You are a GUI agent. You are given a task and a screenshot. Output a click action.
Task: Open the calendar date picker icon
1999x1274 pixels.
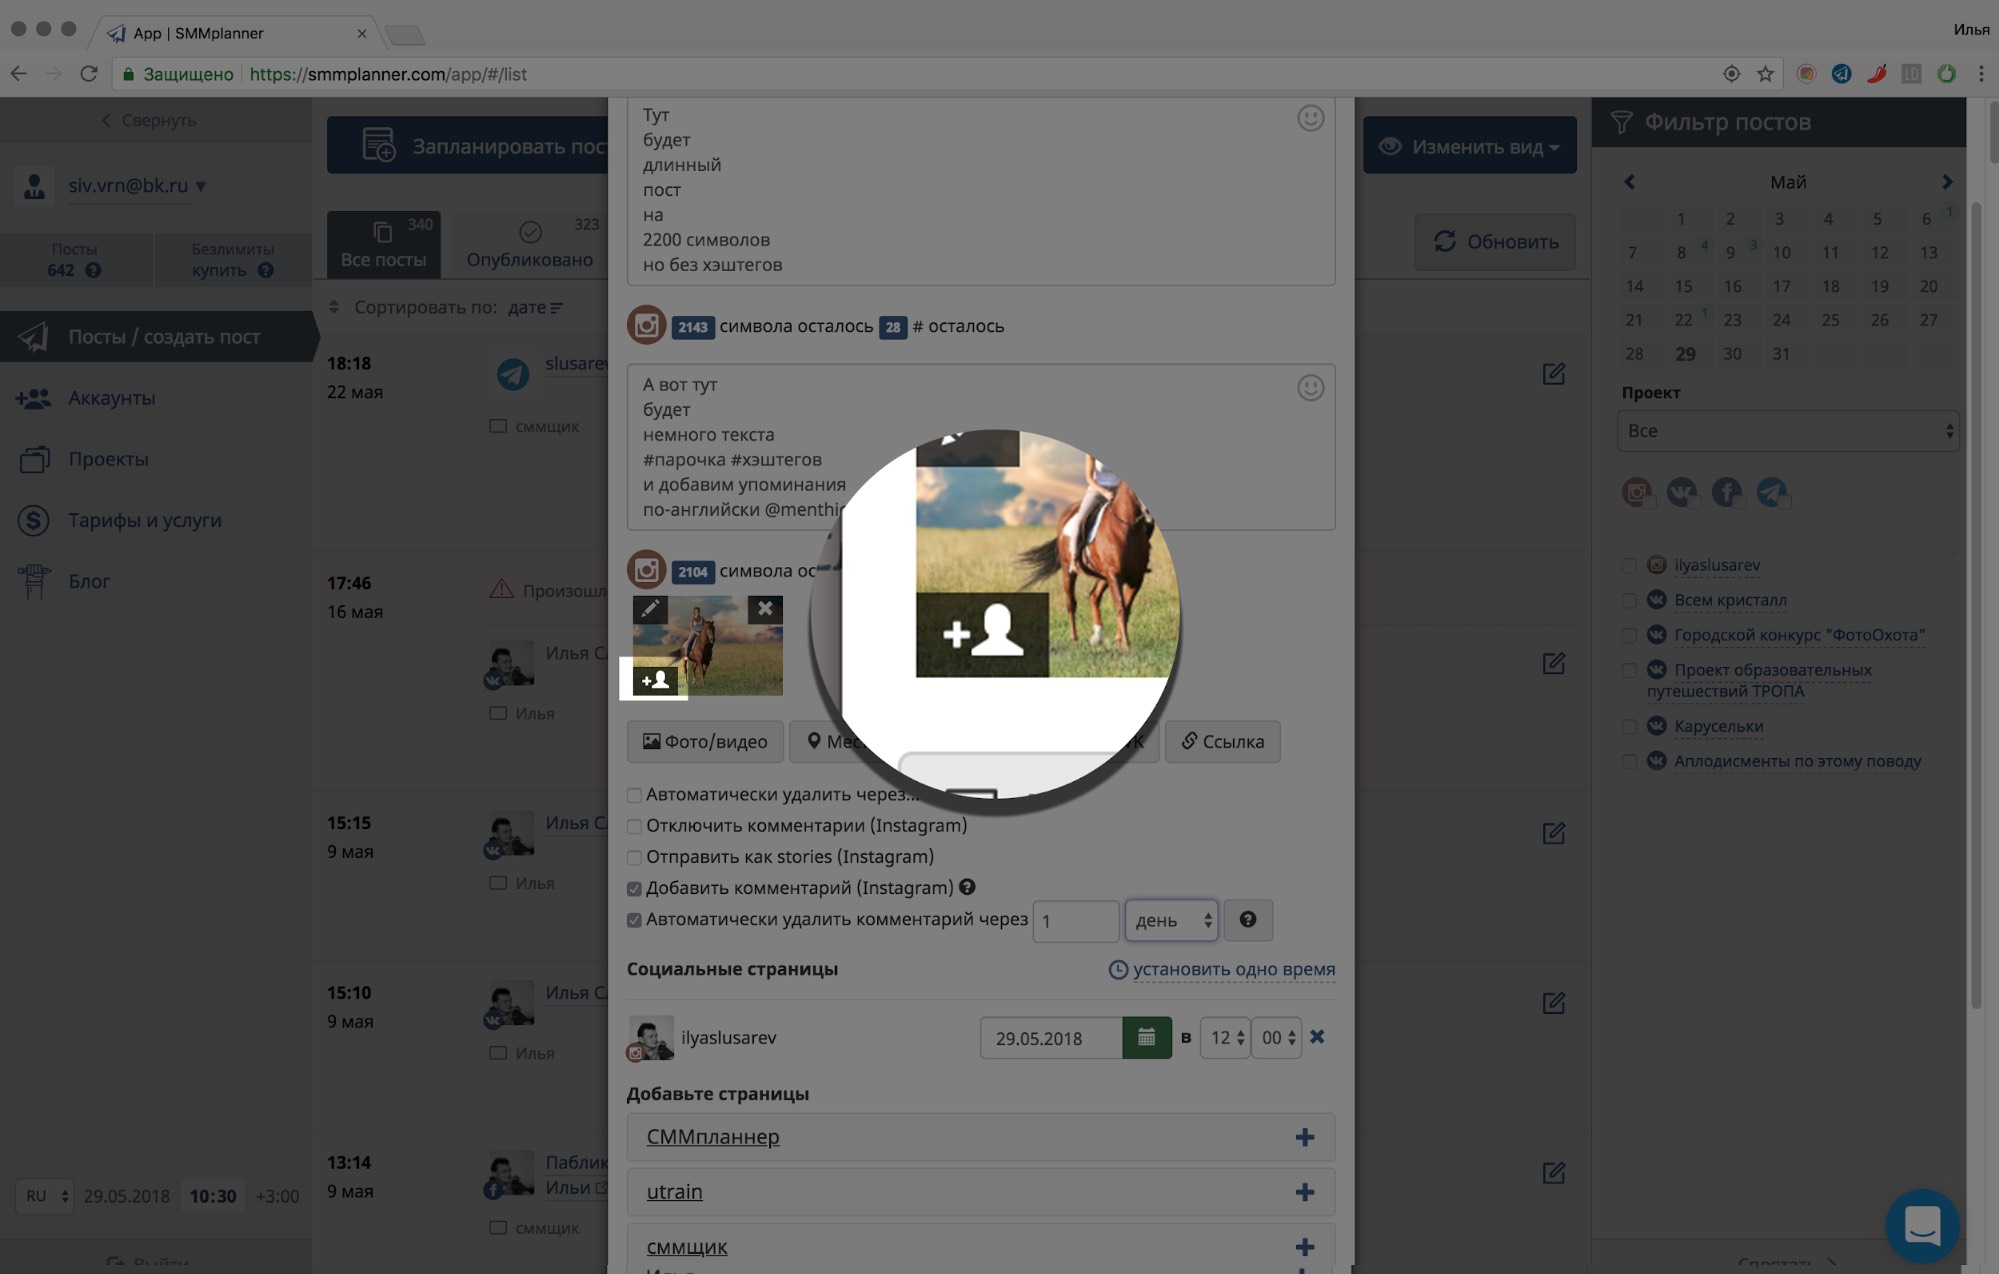tap(1147, 1038)
